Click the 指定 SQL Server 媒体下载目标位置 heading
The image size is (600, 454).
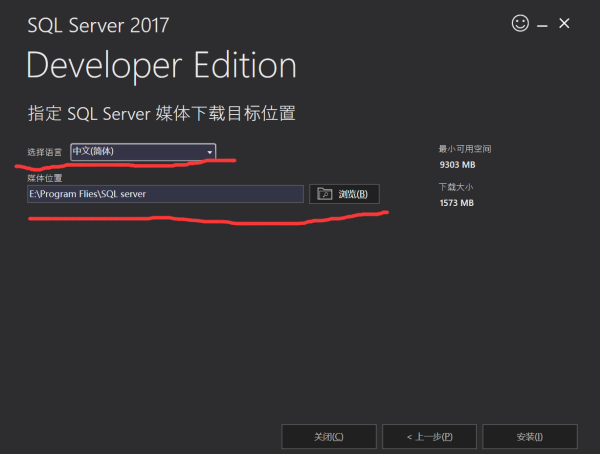tap(161, 114)
